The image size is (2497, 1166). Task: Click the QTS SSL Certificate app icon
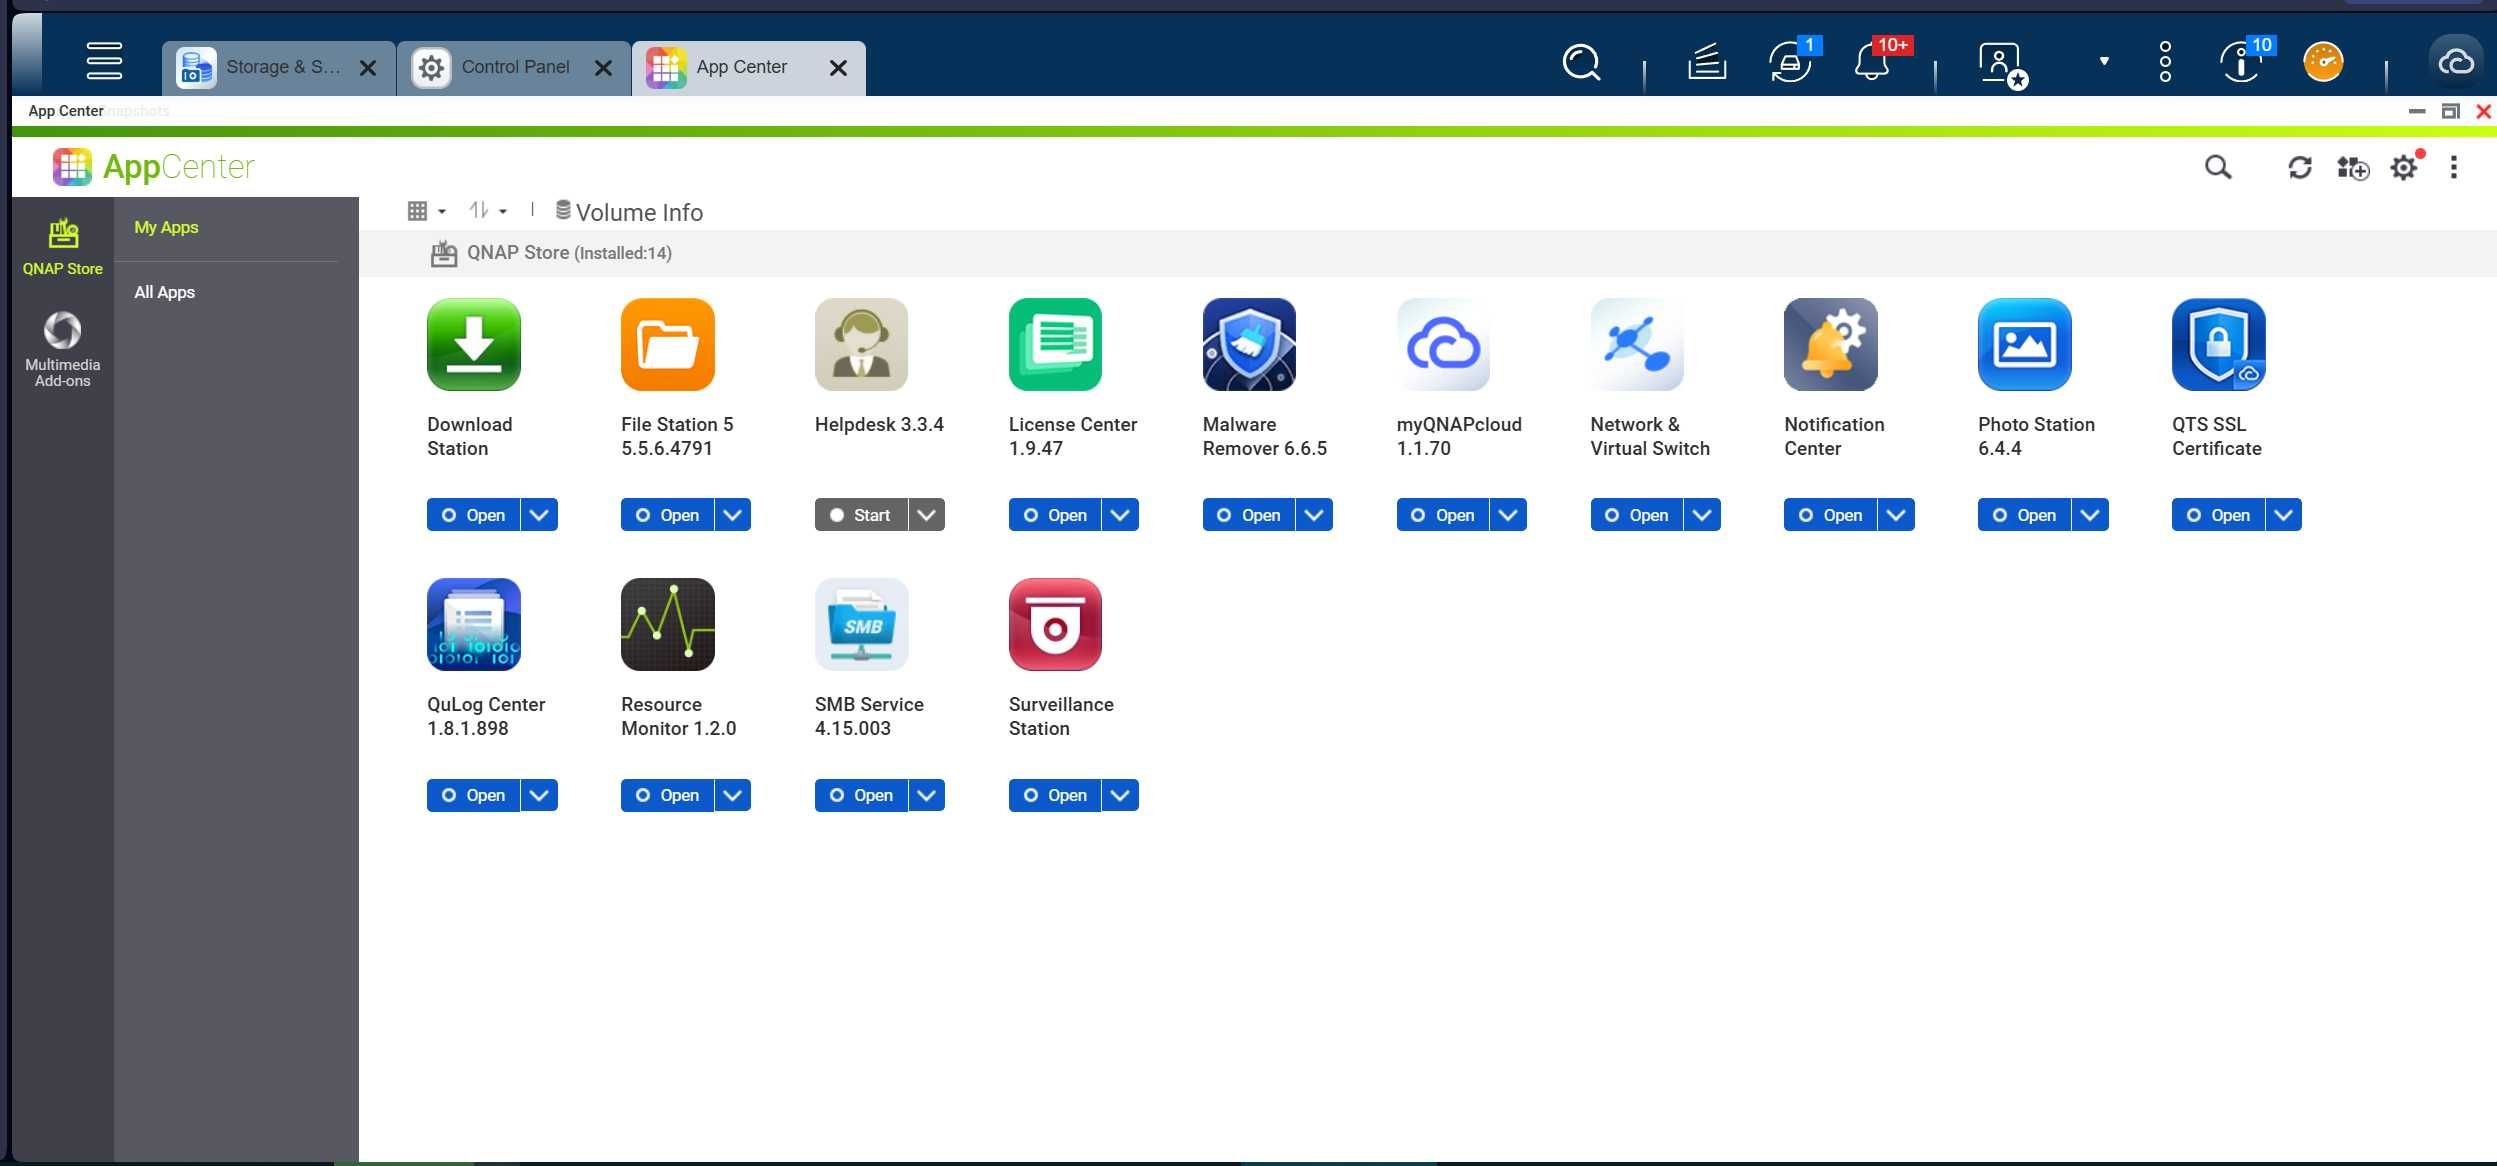(x=2219, y=344)
